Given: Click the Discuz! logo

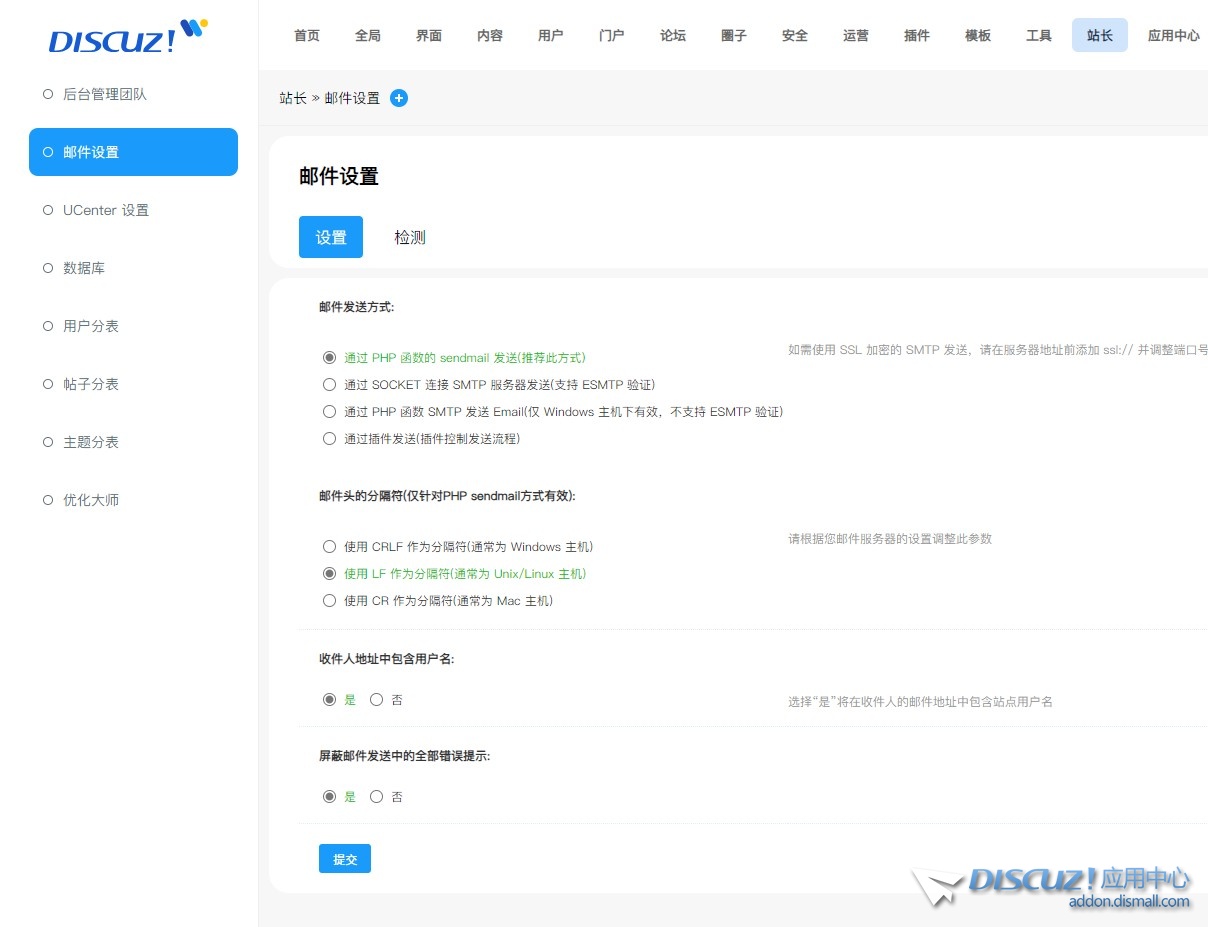Looking at the screenshot, I should pyautogui.click(x=127, y=37).
